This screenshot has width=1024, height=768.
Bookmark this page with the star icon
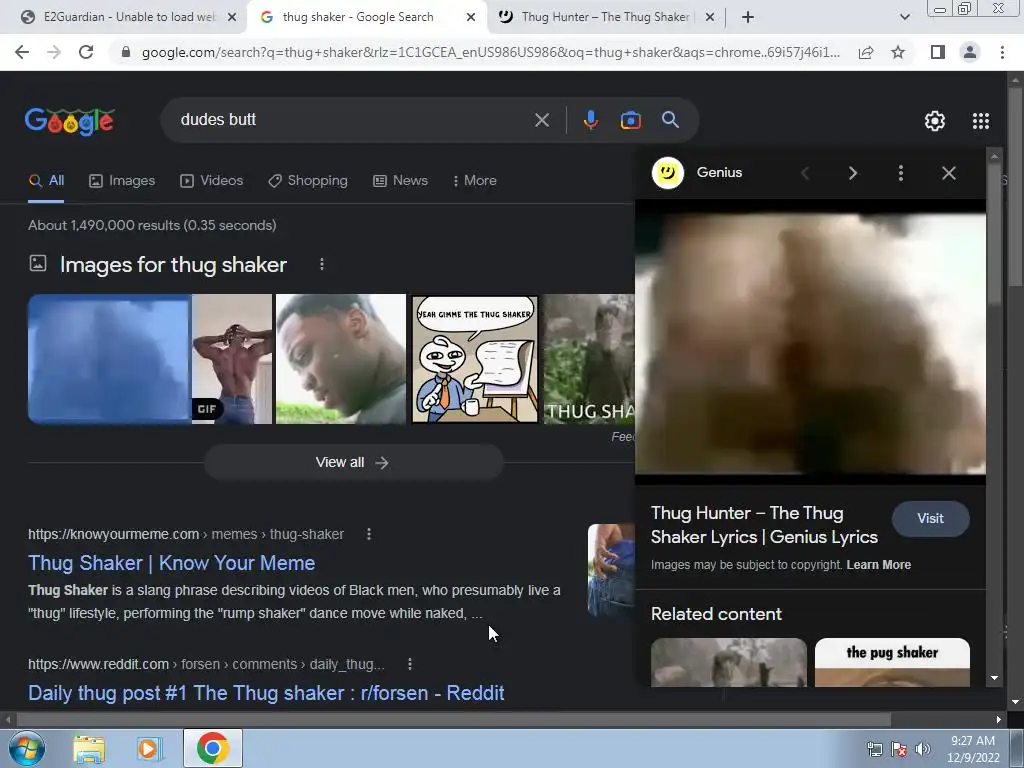898,52
